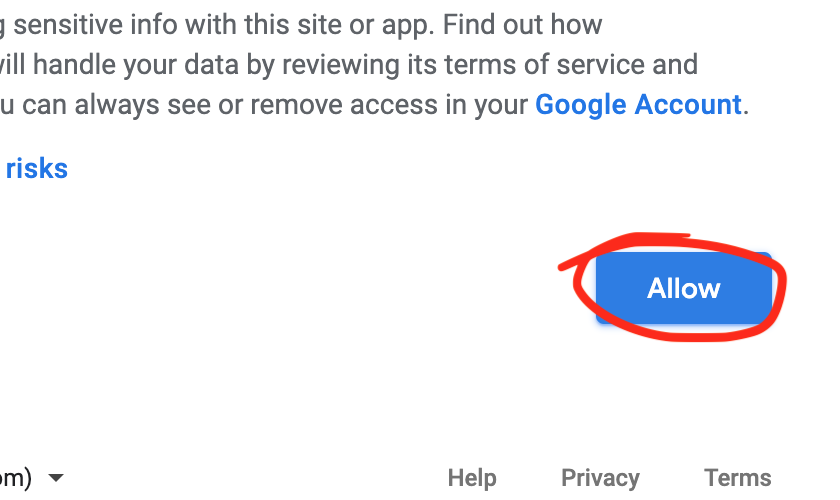840x500 pixels.
Task: View the Privacy policy from the footer
Action: [x=600, y=477]
